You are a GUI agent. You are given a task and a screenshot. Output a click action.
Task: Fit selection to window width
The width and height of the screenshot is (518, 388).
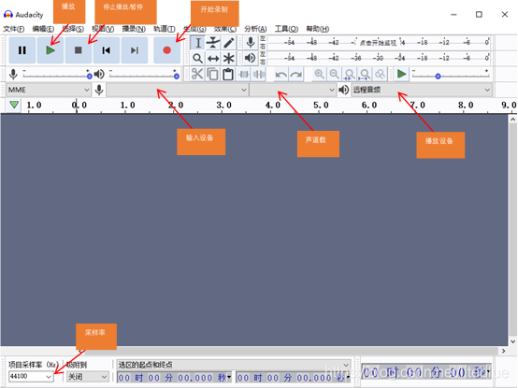pyautogui.click(x=349, y=74)
